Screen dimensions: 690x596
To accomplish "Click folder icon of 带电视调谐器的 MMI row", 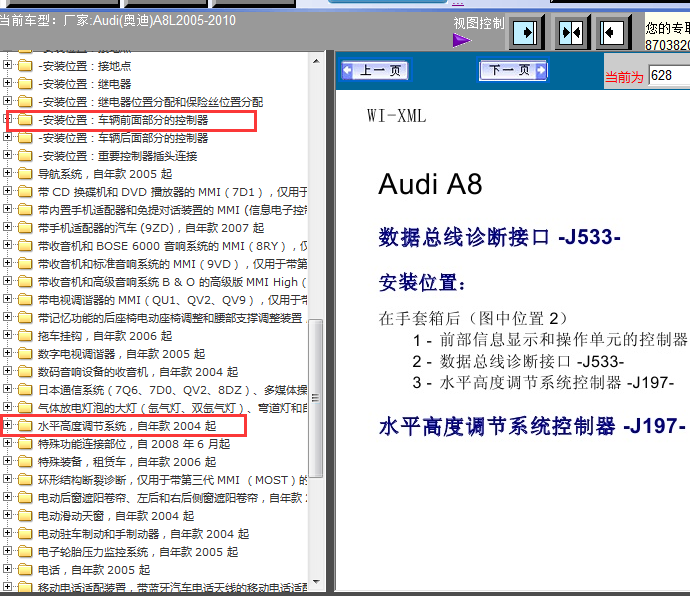I will (25, 300).
